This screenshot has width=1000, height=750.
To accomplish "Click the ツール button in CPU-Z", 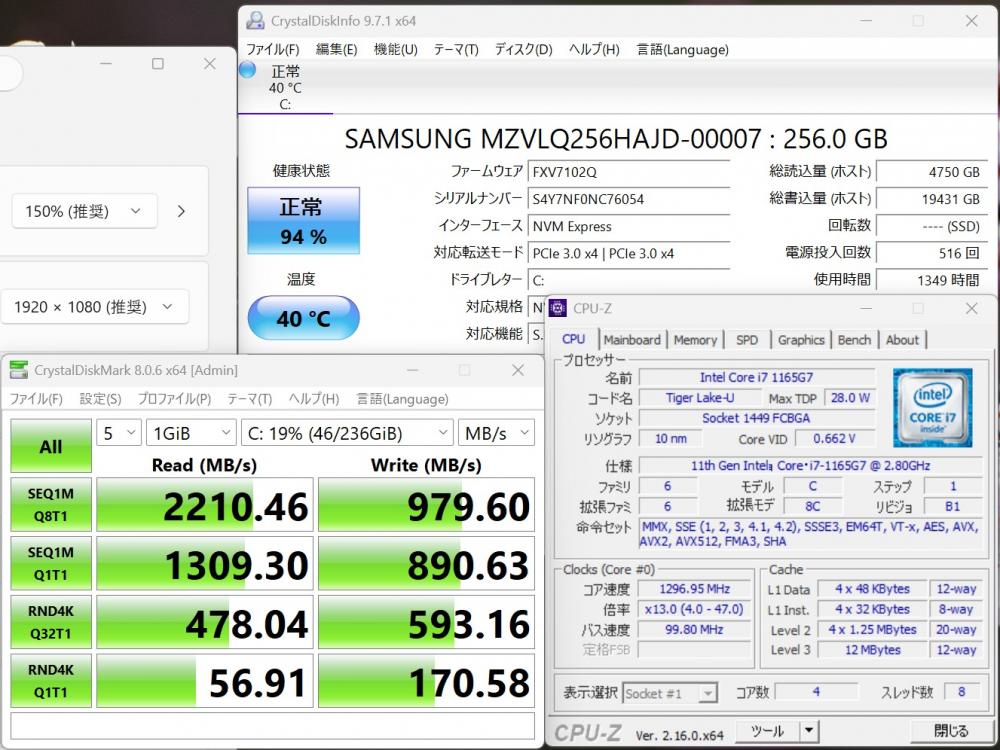I will tap(767, 732).
